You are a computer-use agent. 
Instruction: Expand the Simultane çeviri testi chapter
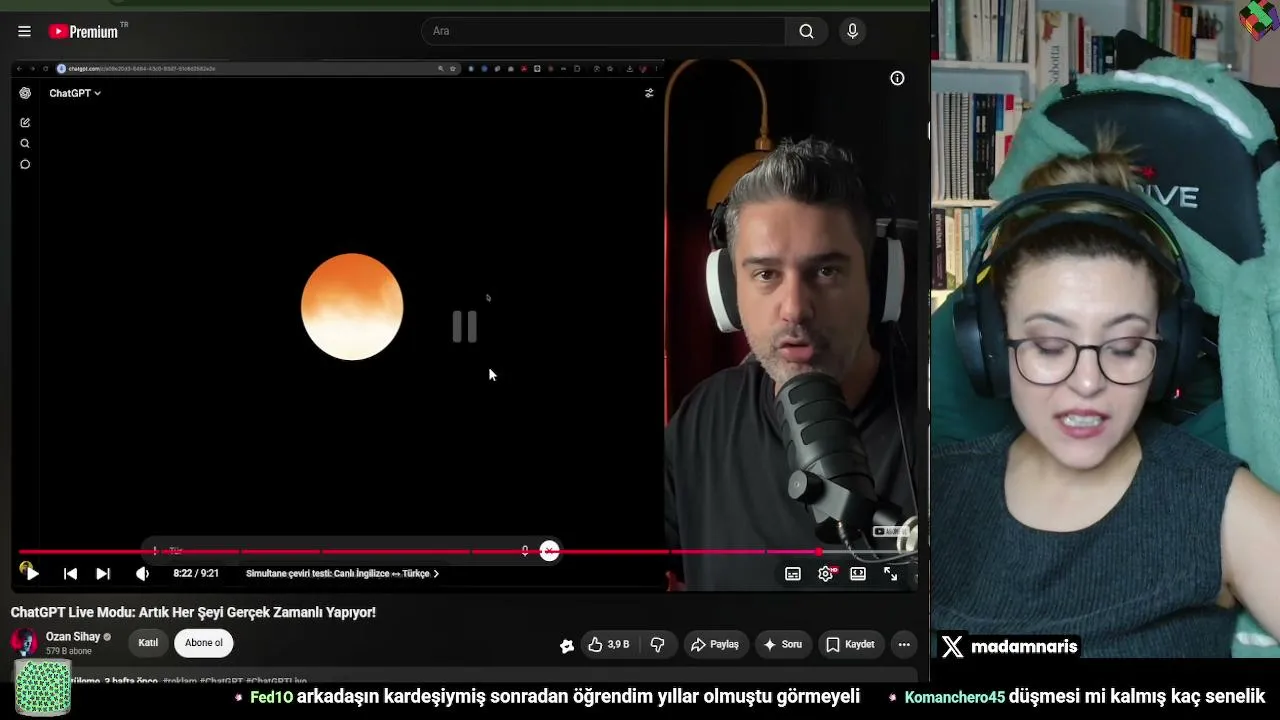pyautogui.click(x=342, y=574)
